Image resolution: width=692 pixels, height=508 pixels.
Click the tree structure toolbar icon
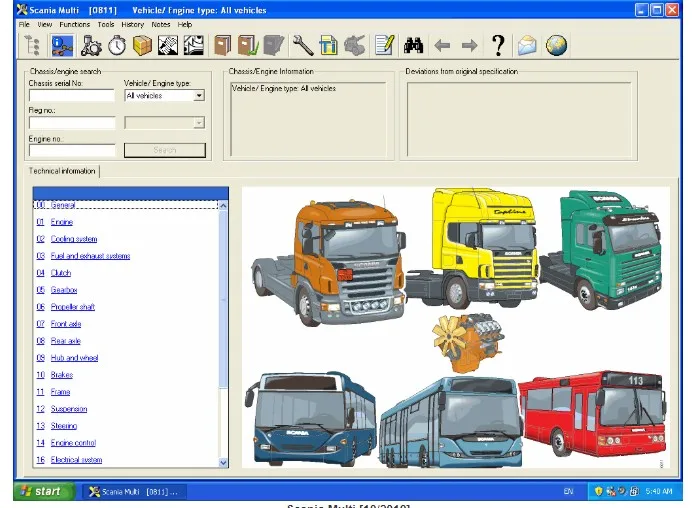[x=33, y=45]
